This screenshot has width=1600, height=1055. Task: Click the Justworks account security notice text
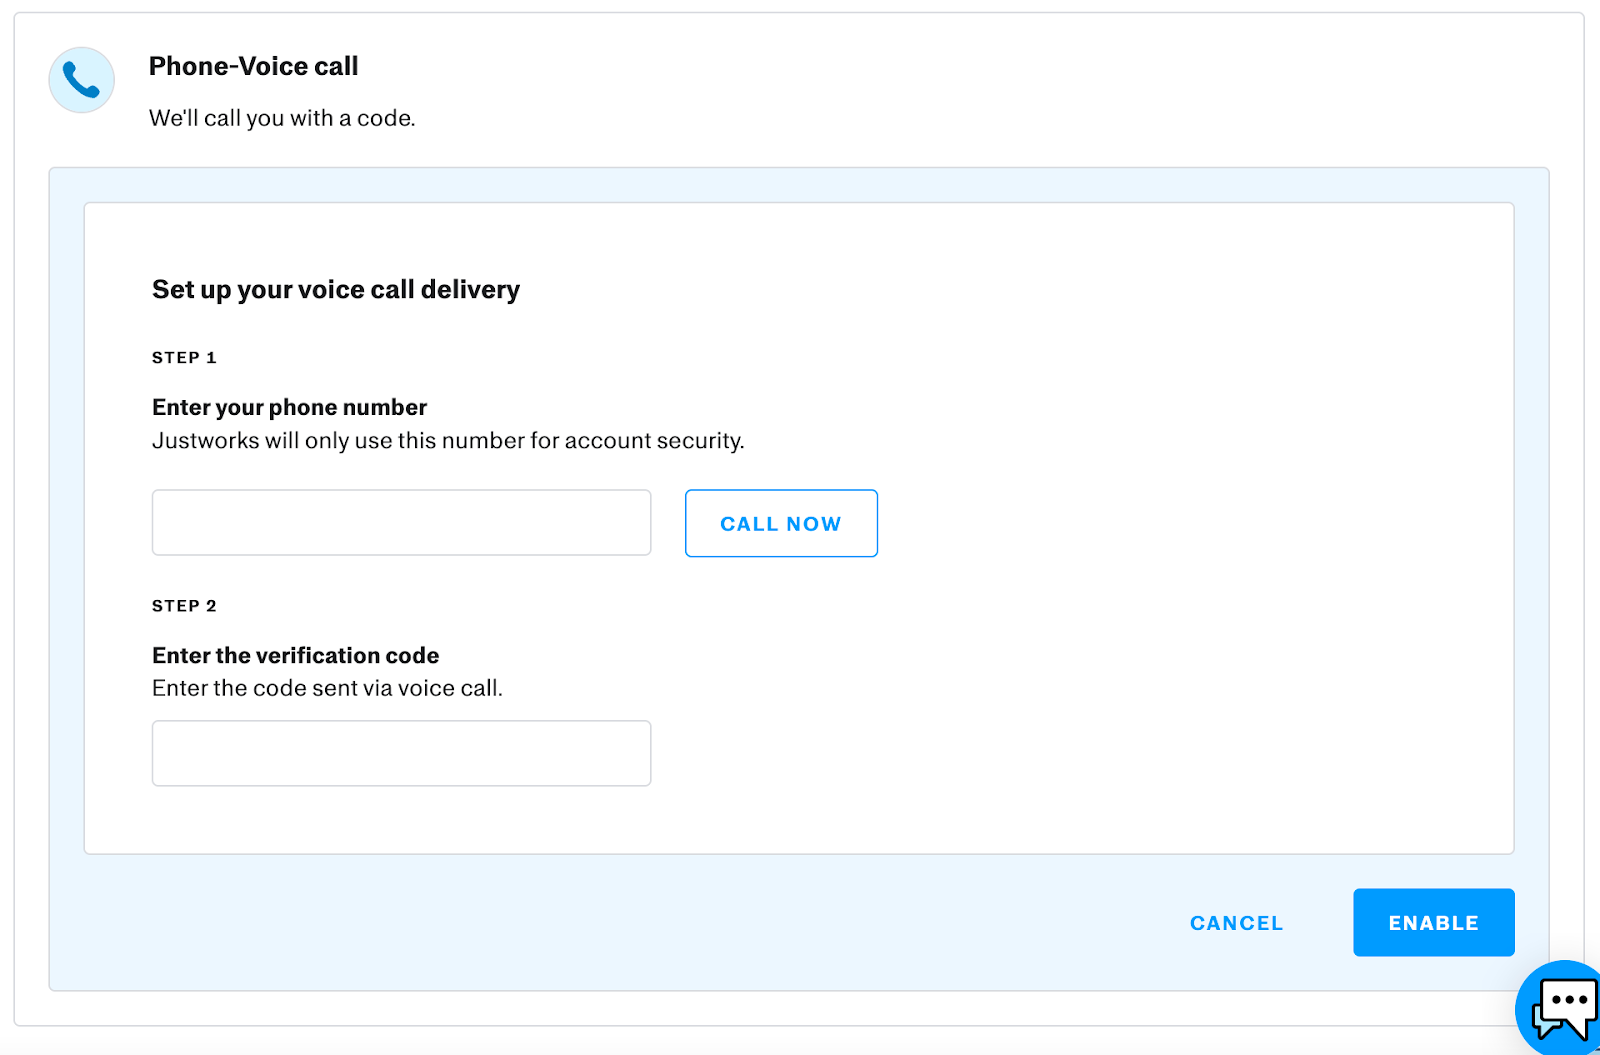448,441
